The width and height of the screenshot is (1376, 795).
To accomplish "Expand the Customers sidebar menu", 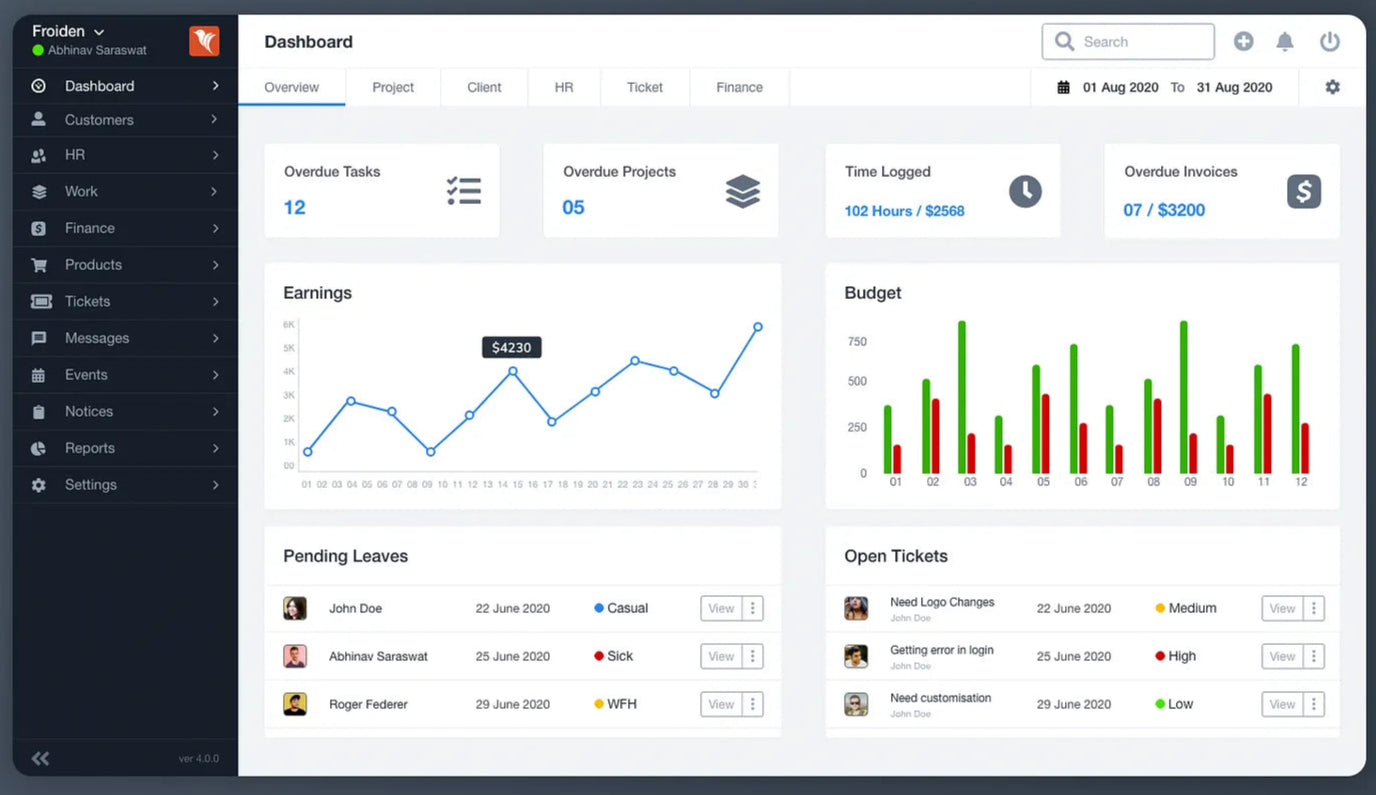I will coord(125,120).
